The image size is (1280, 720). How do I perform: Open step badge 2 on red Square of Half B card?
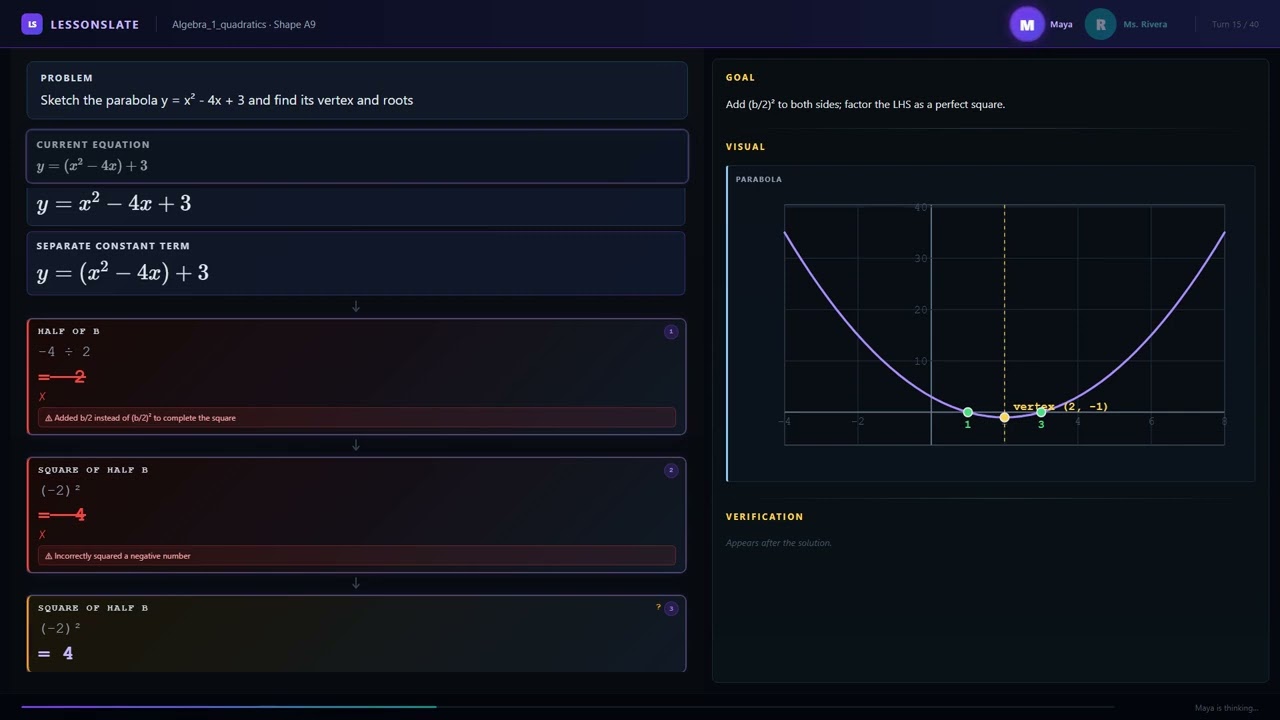click(671, 470)
